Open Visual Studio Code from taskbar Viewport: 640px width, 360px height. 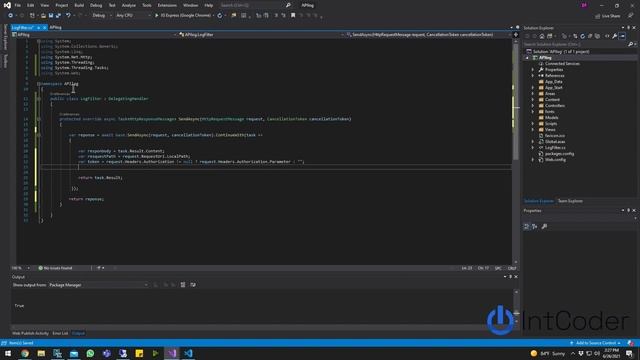(x=188, y=353)
